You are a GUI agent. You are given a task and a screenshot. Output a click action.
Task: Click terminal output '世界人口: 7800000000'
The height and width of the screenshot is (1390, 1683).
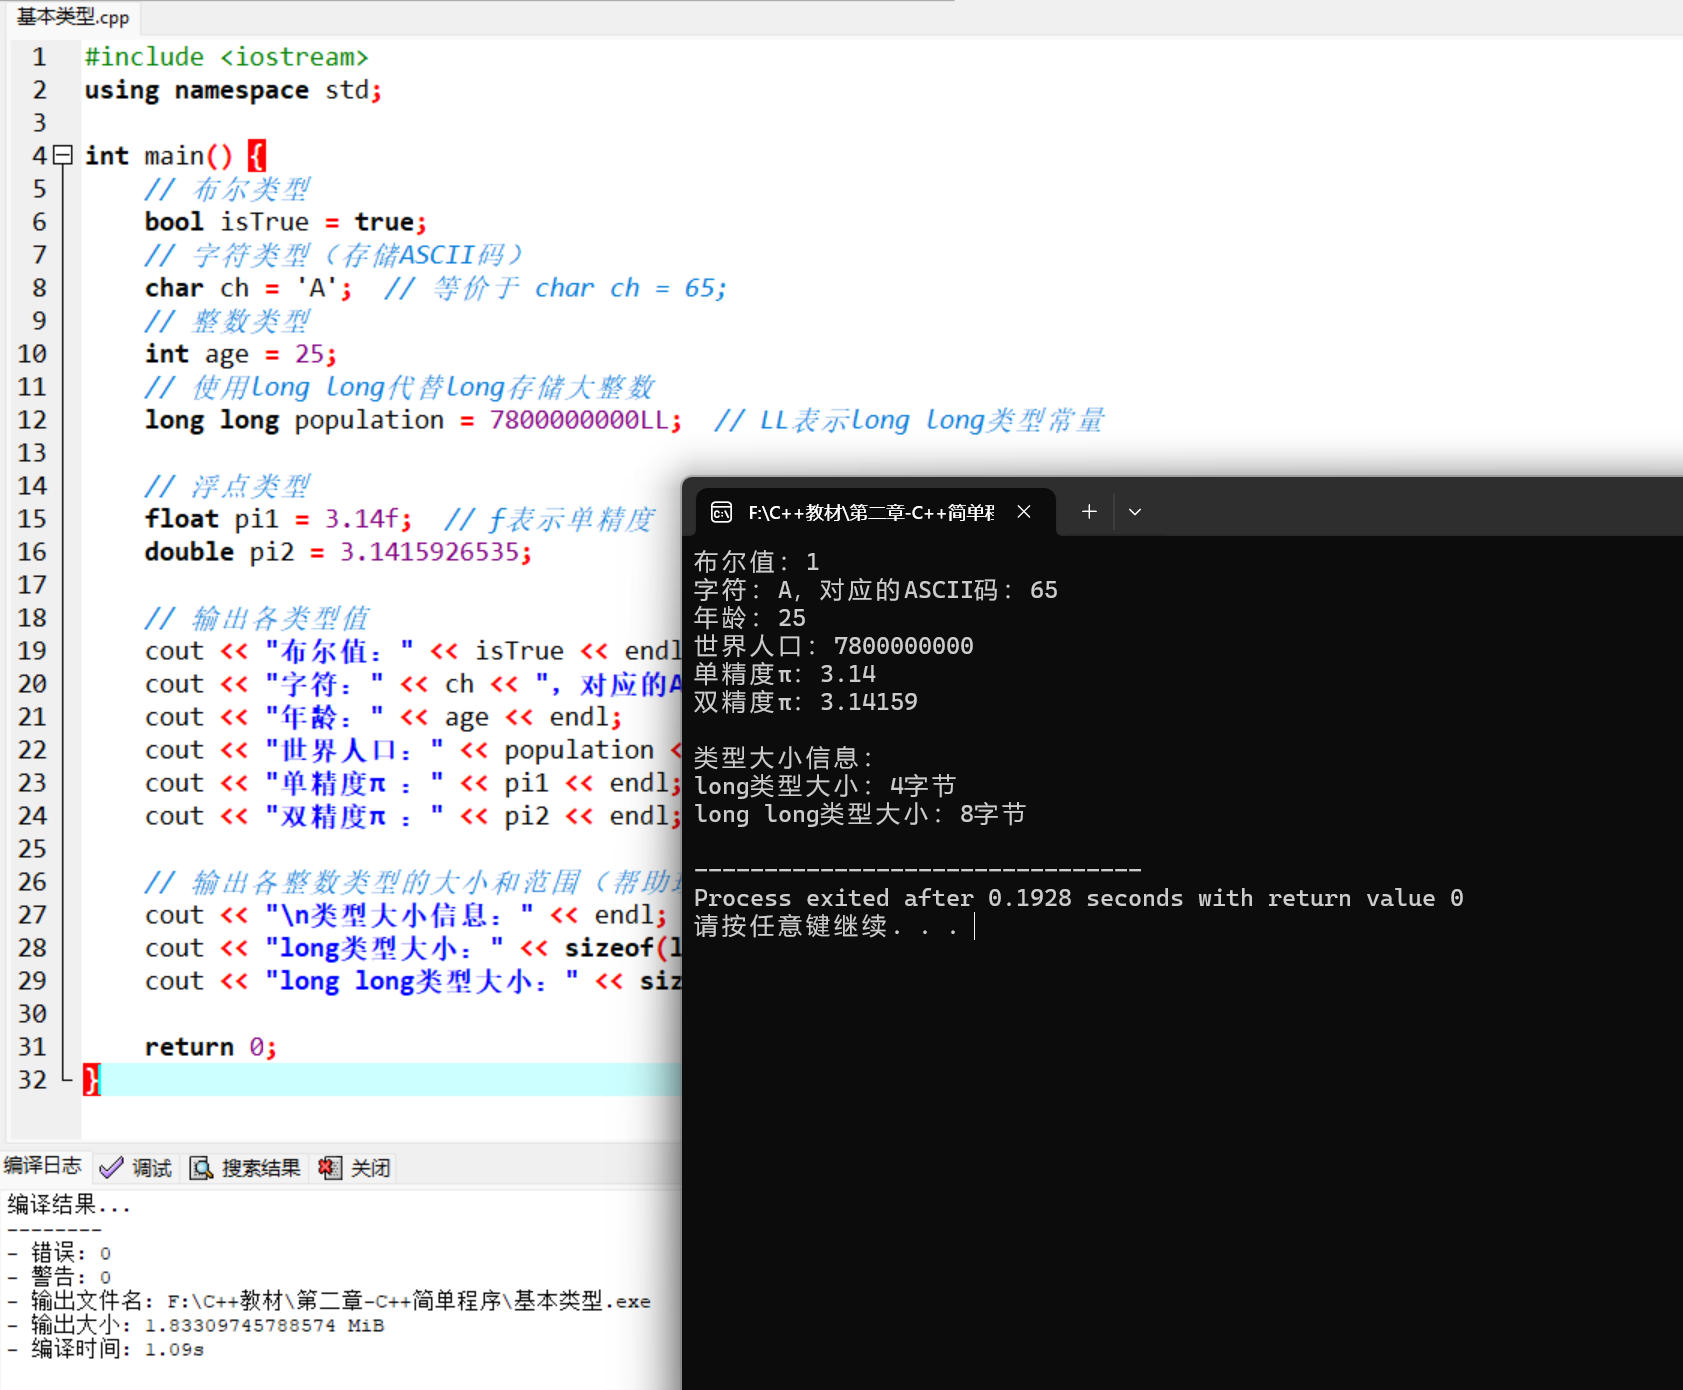coord(834,646)
